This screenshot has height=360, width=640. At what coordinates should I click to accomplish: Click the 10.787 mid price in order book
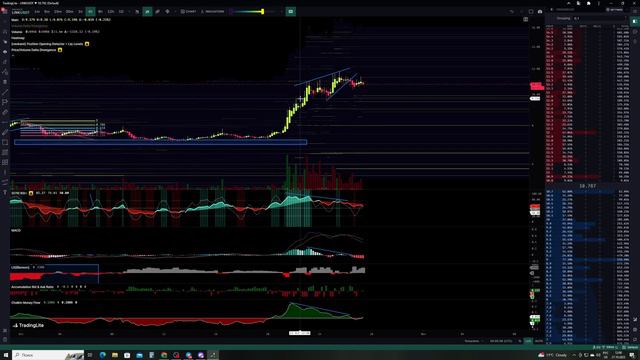587,186
